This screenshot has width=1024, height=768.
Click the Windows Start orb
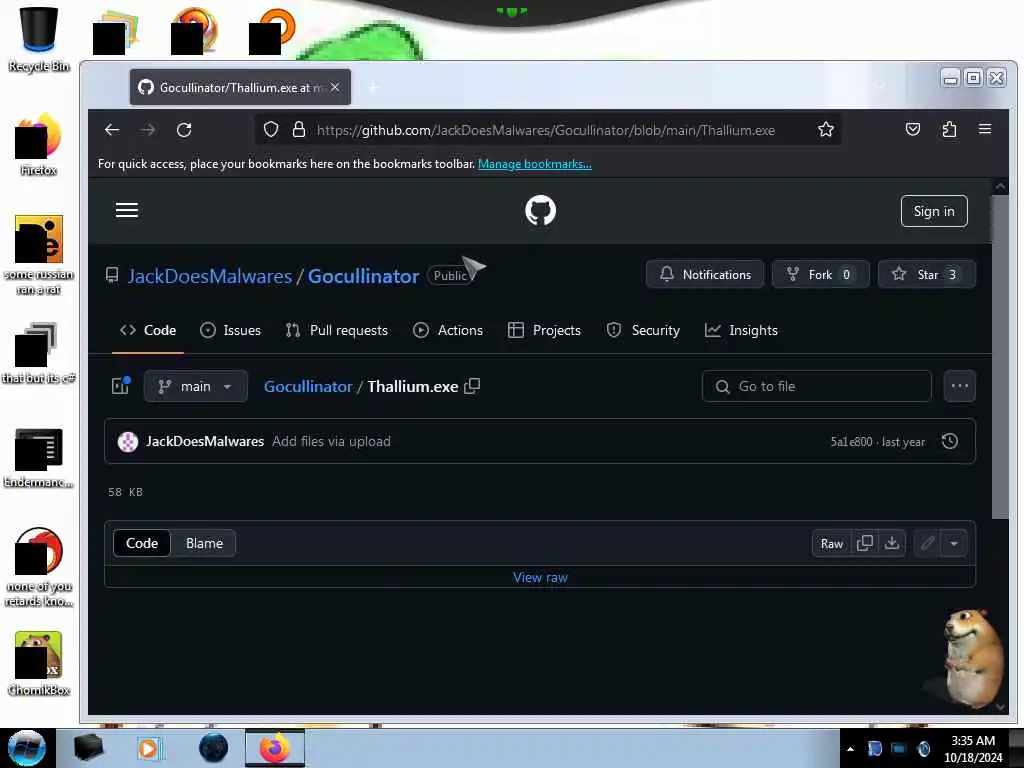(27, 748)
